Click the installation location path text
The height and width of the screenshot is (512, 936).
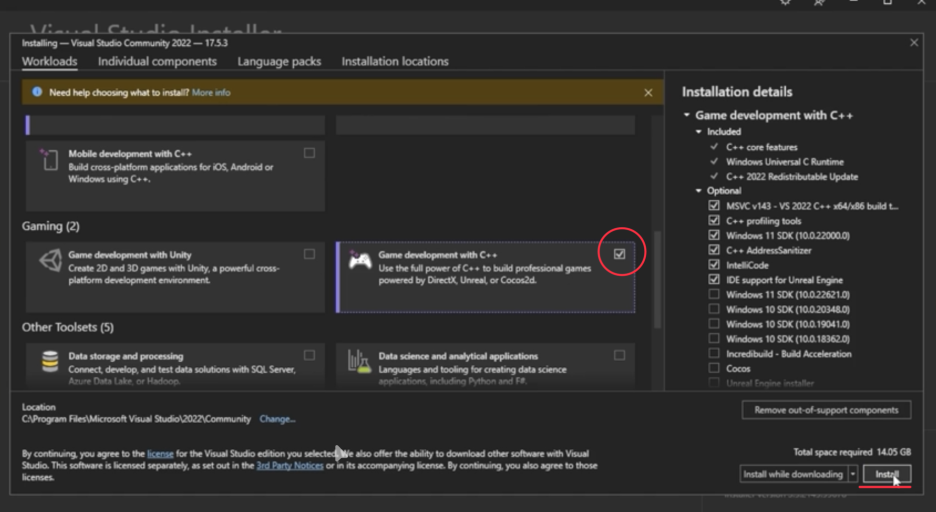(x=136, y=419)
